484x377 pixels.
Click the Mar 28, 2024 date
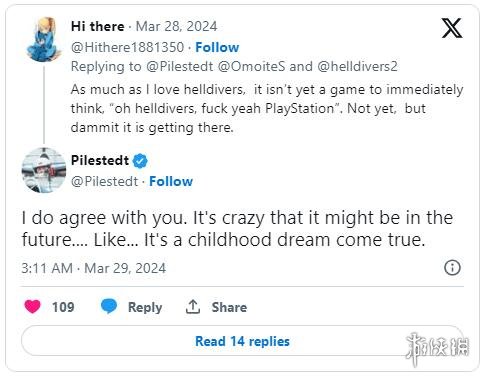tap(176, 26)
